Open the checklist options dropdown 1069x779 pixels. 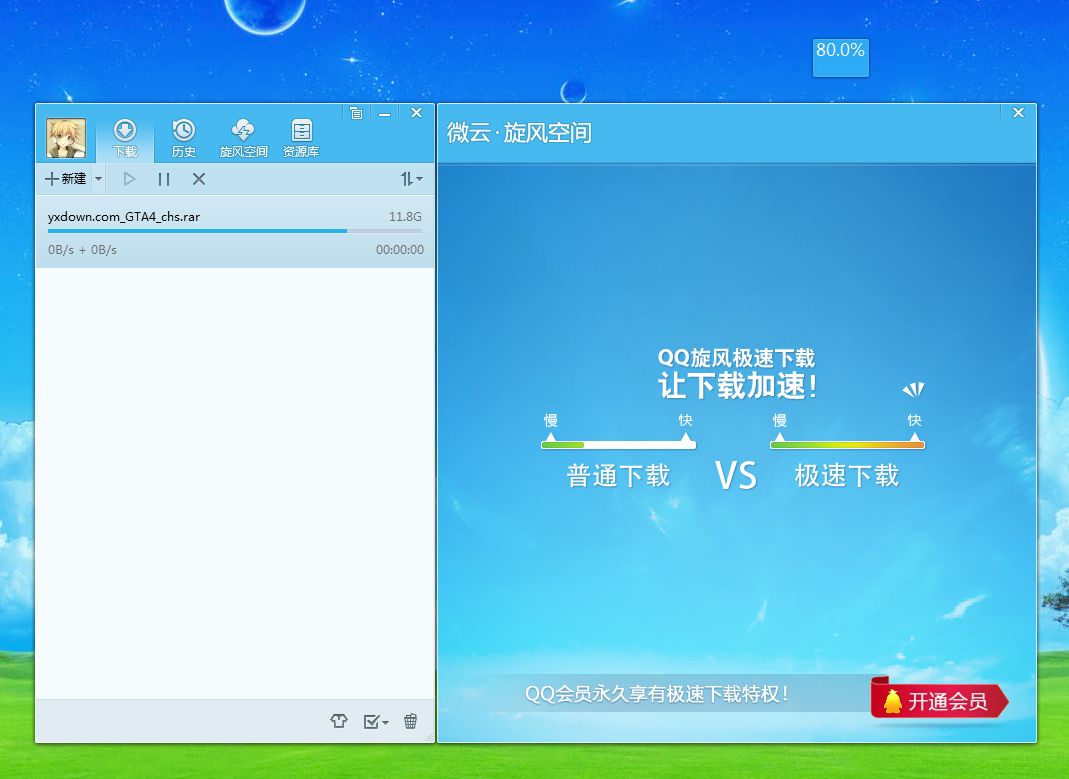click(x=376, y=721)
